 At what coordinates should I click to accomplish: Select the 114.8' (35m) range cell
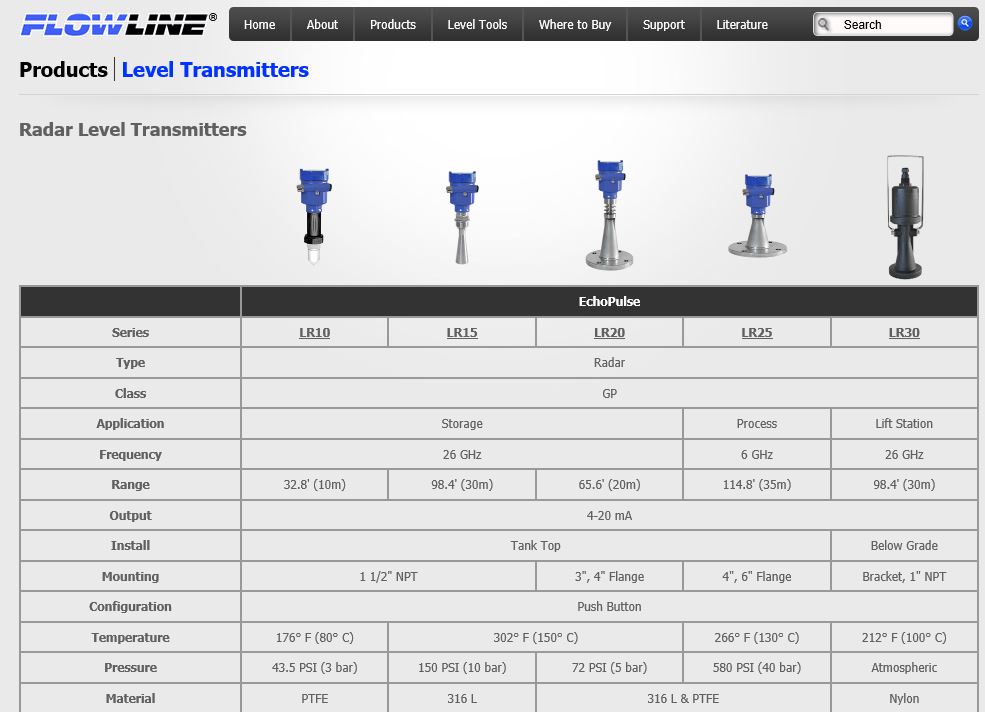click(757, 485)
